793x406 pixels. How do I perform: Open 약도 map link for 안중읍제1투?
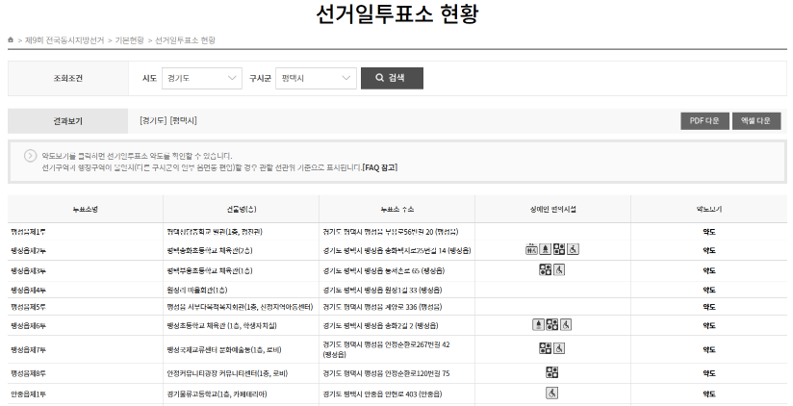[x=709, y=394]
